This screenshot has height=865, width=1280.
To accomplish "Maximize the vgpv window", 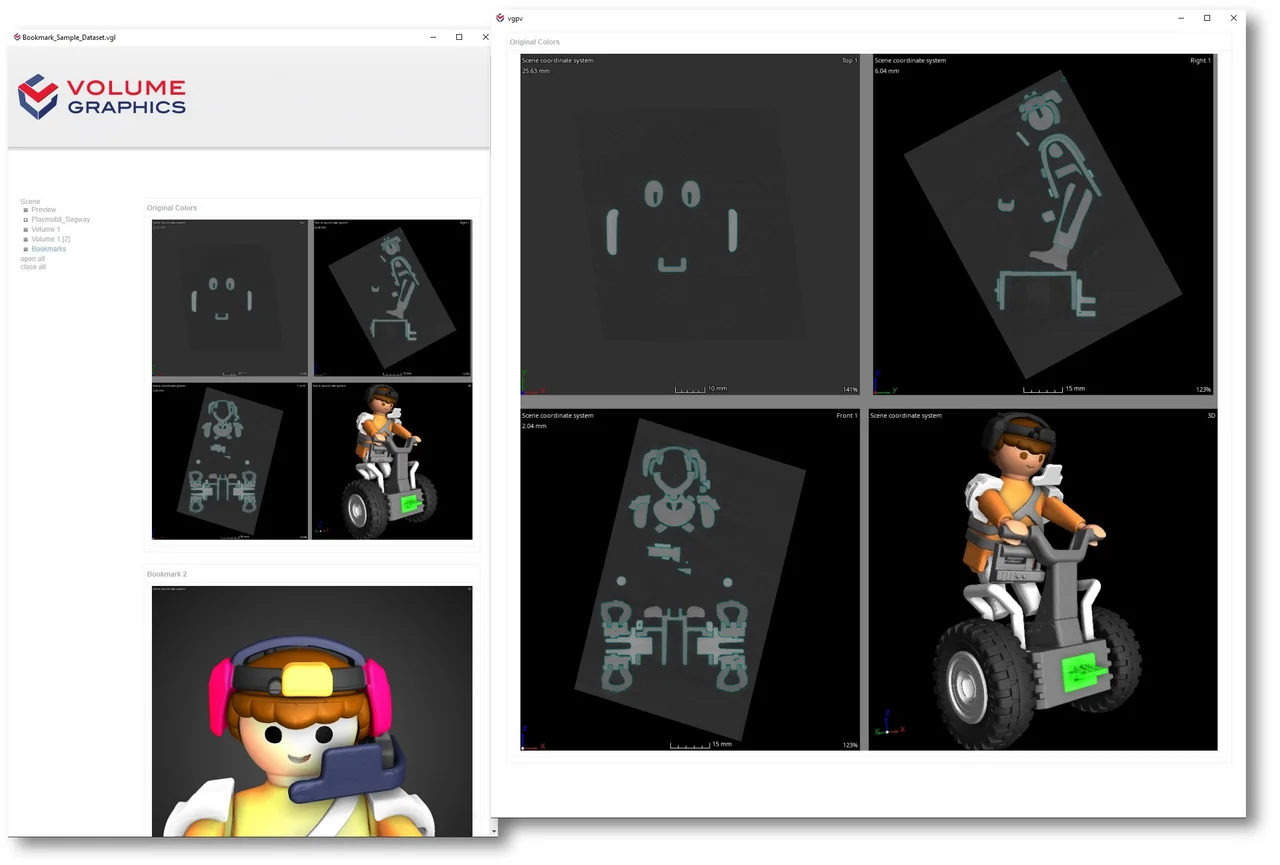I will tap(1207, 18).
